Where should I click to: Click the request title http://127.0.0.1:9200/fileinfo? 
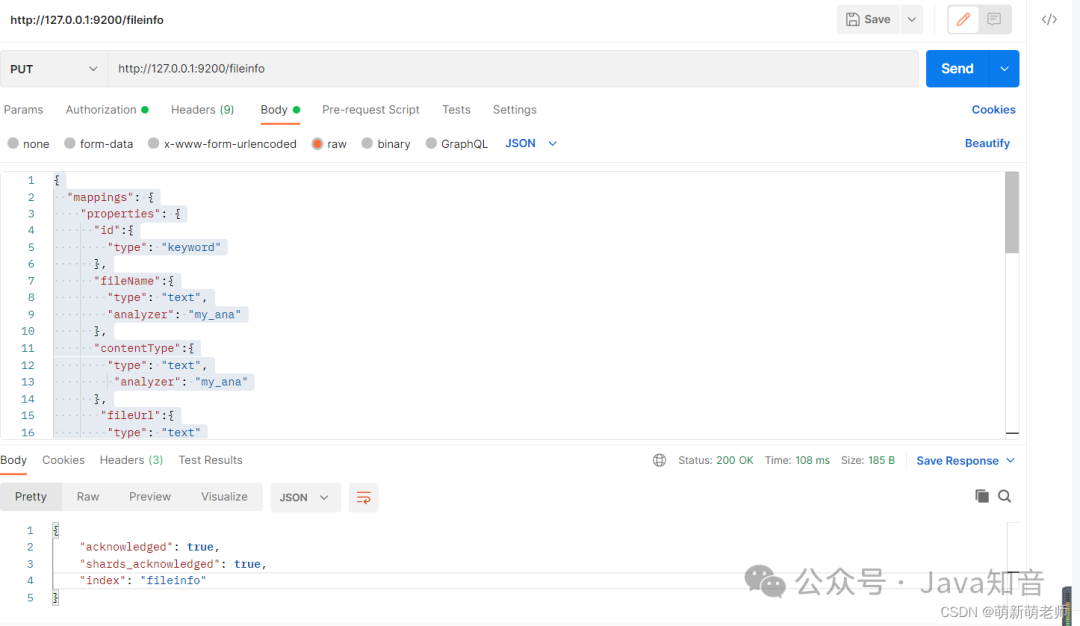[87, 20]
